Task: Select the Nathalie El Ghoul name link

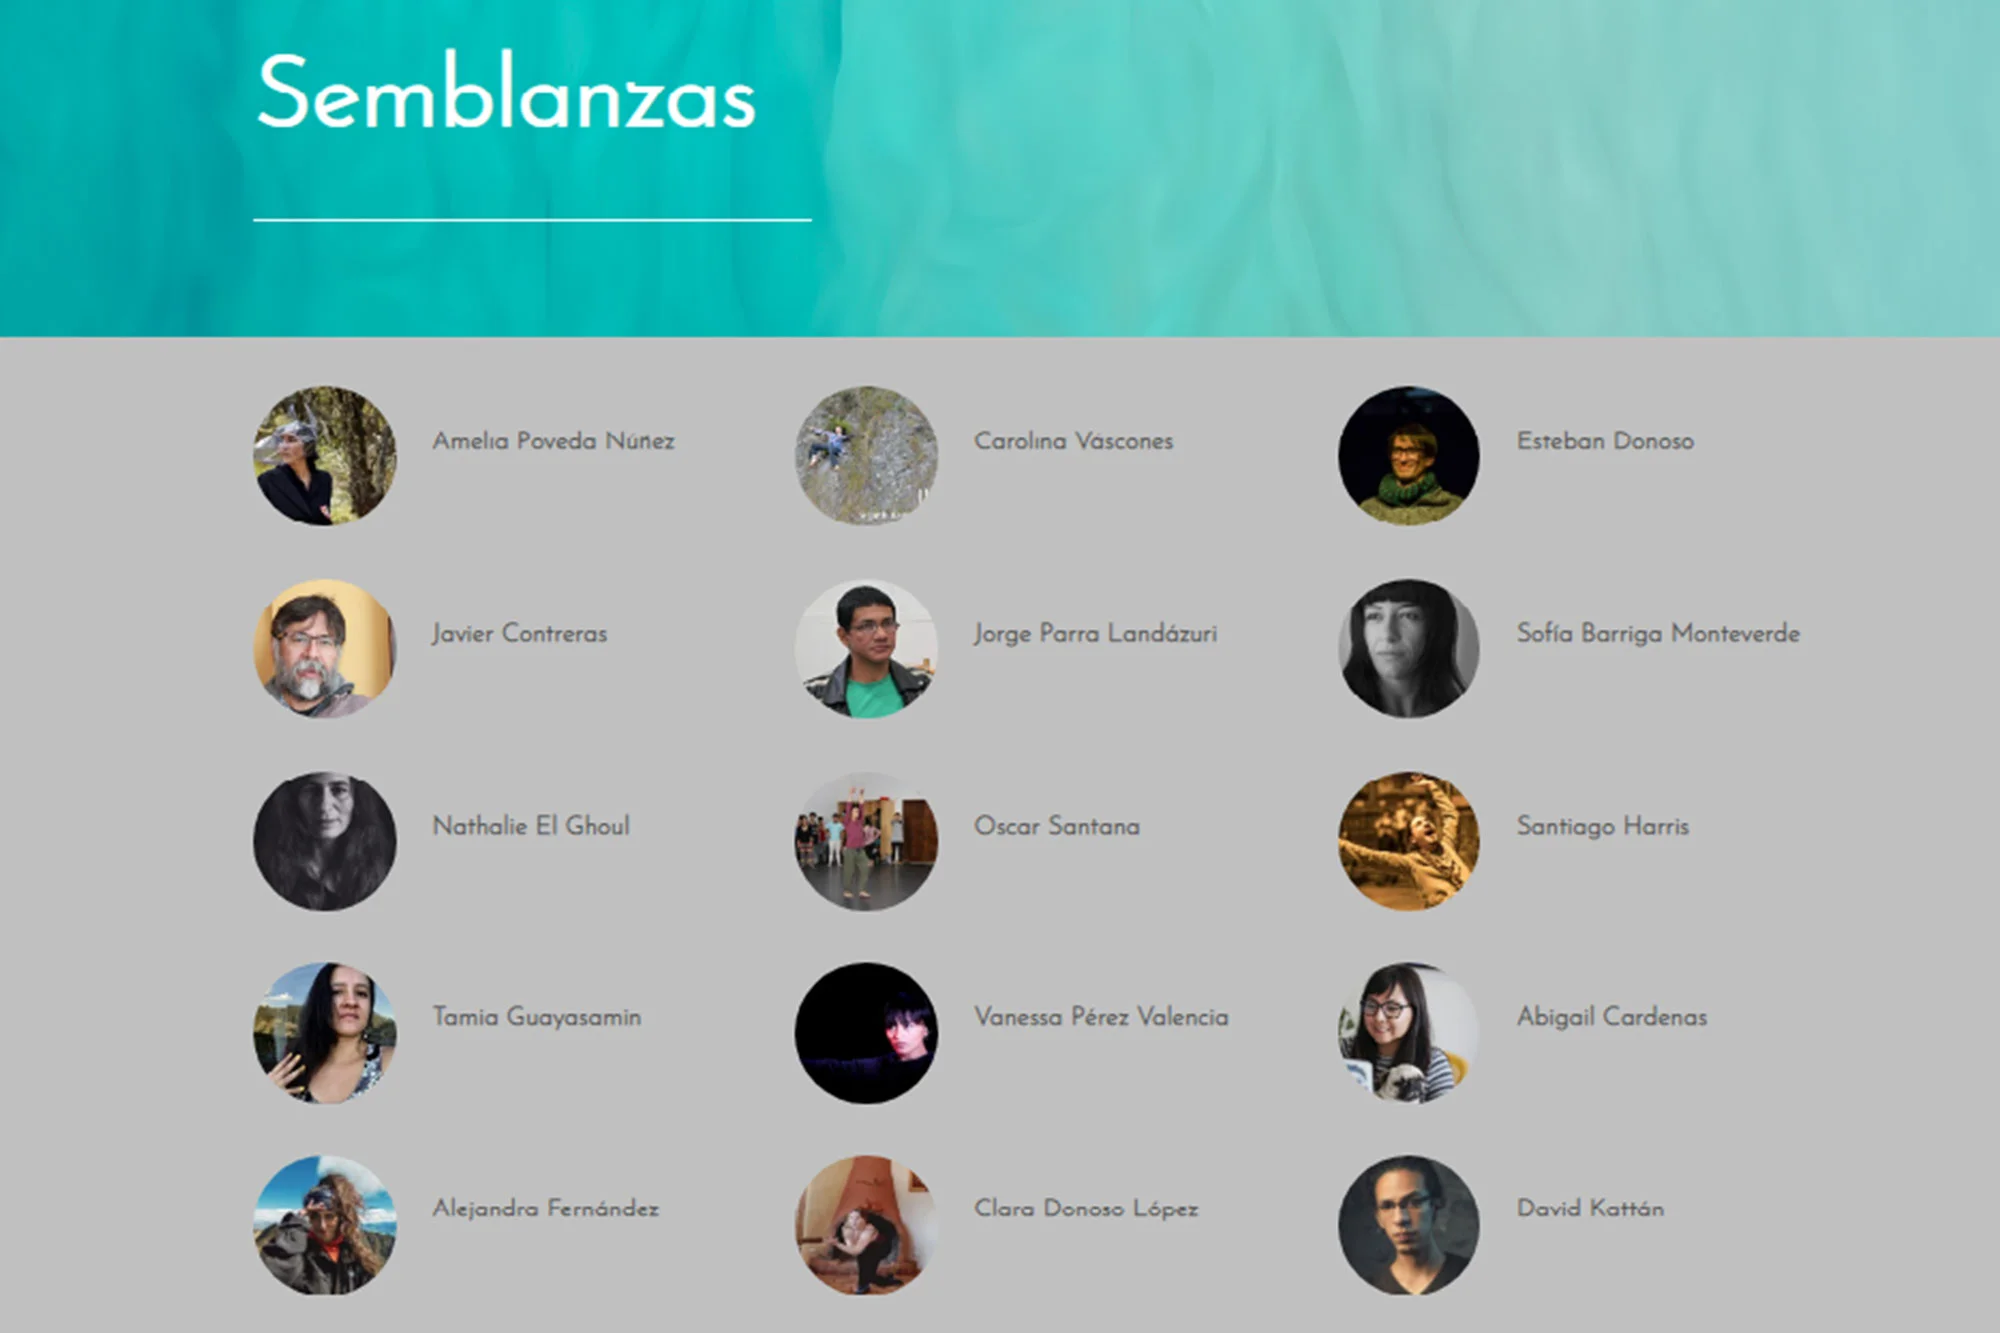Action: (x=530, y=826)
